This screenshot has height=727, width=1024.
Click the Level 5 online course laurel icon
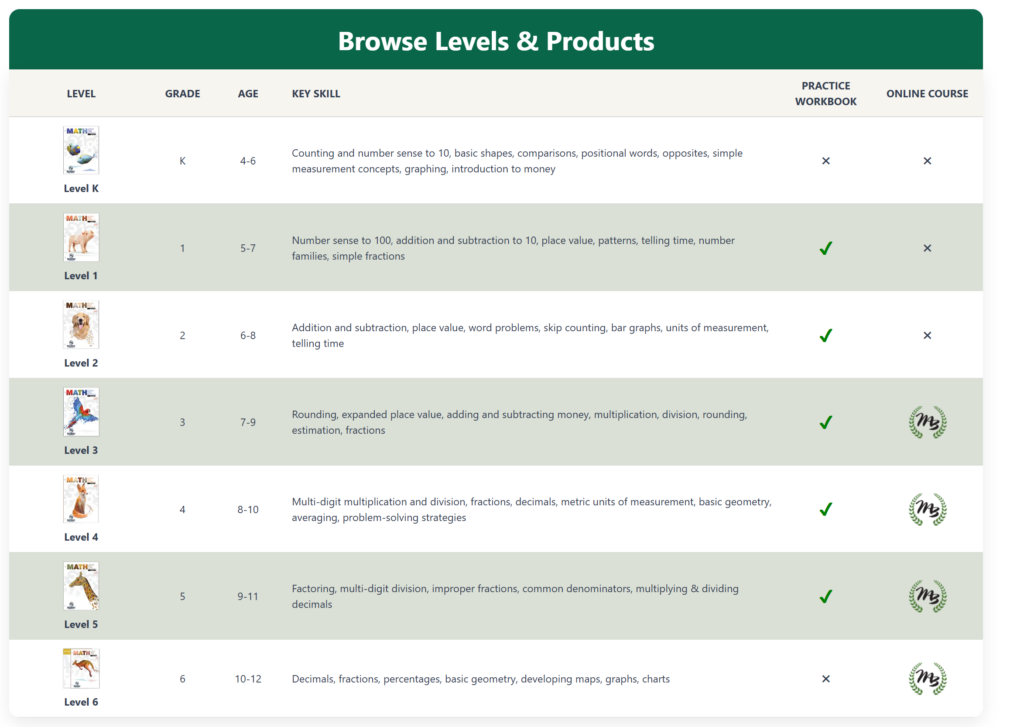click(x=927, y=596)
